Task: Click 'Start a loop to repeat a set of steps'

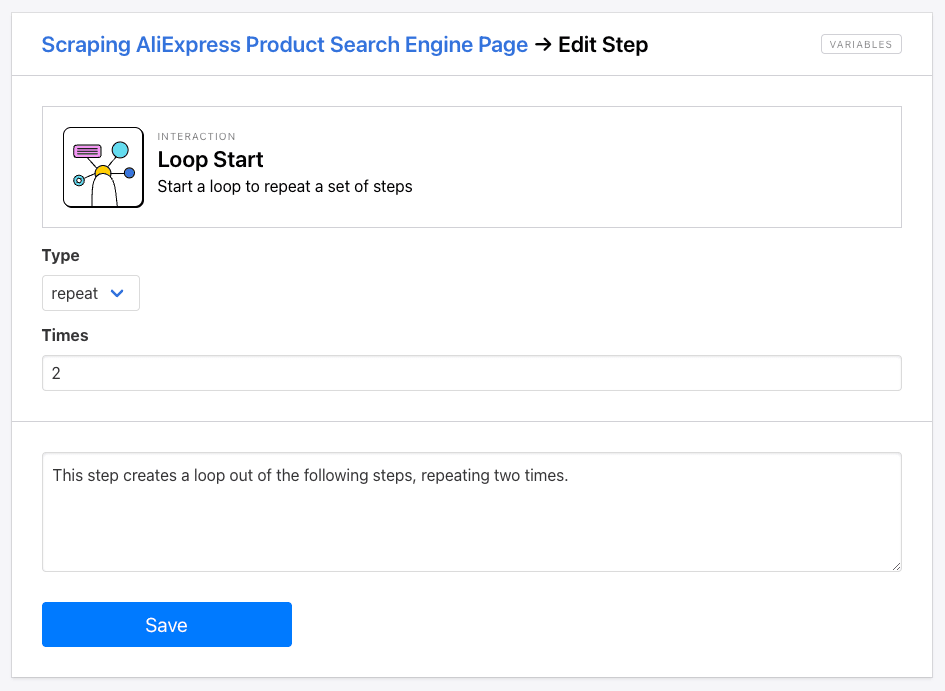Action: coord(284,187)
